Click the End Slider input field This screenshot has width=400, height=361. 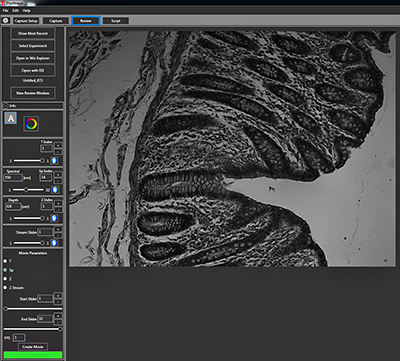pos(45,319)
